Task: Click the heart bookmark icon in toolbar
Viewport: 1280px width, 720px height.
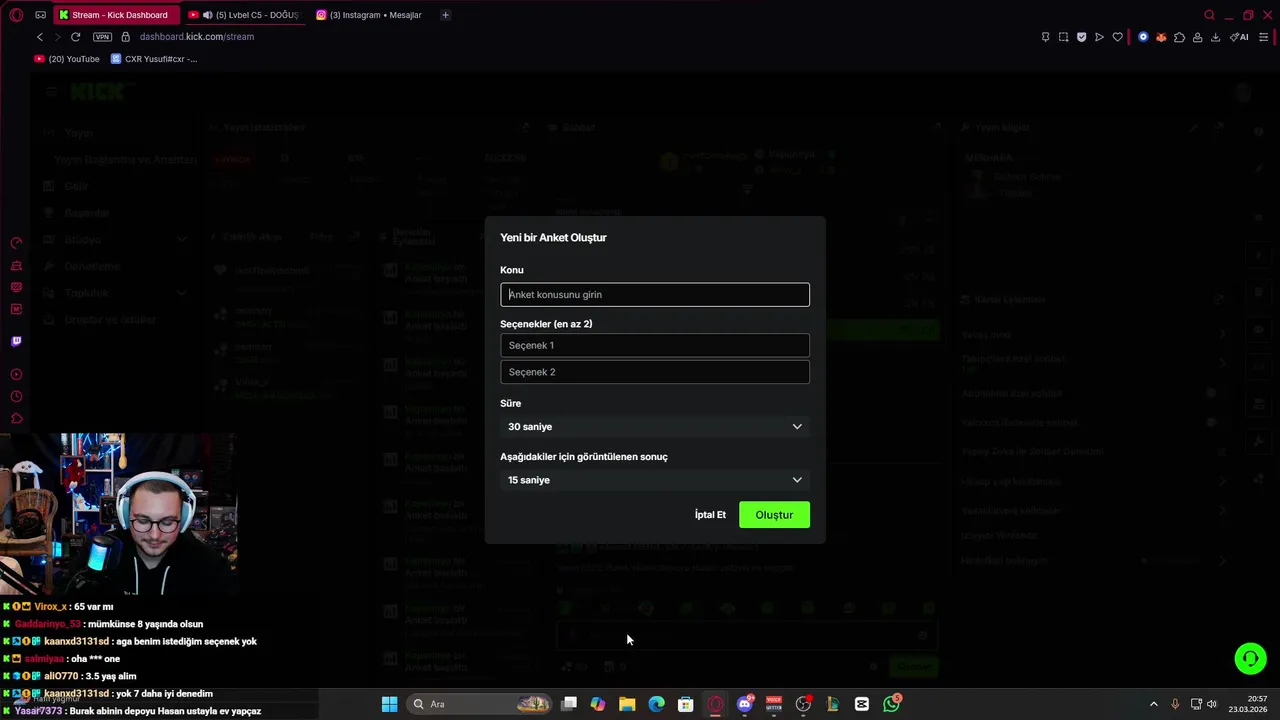Action: (1117, 37)
